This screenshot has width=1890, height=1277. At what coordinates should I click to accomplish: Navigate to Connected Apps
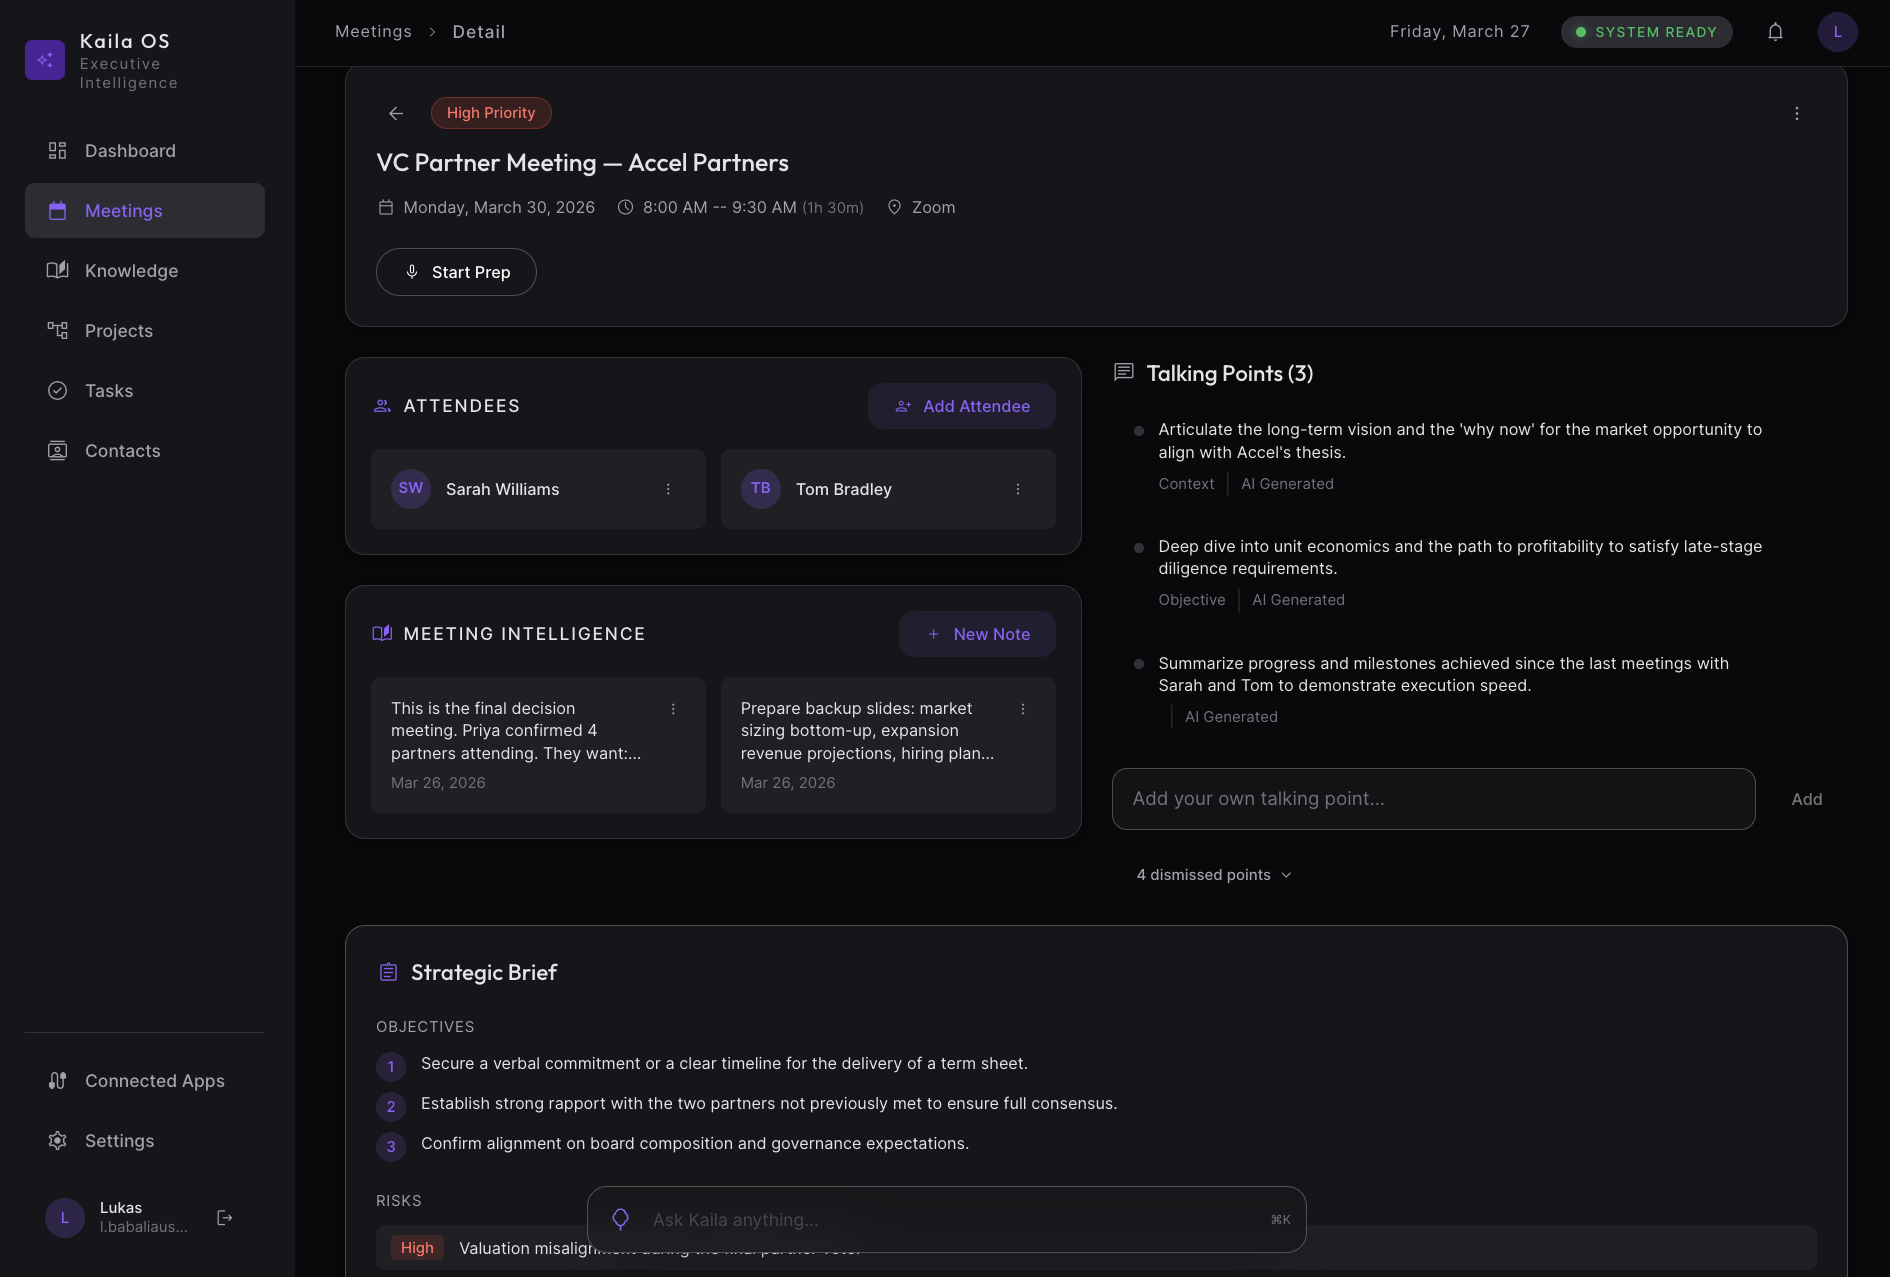[154, 1081]
